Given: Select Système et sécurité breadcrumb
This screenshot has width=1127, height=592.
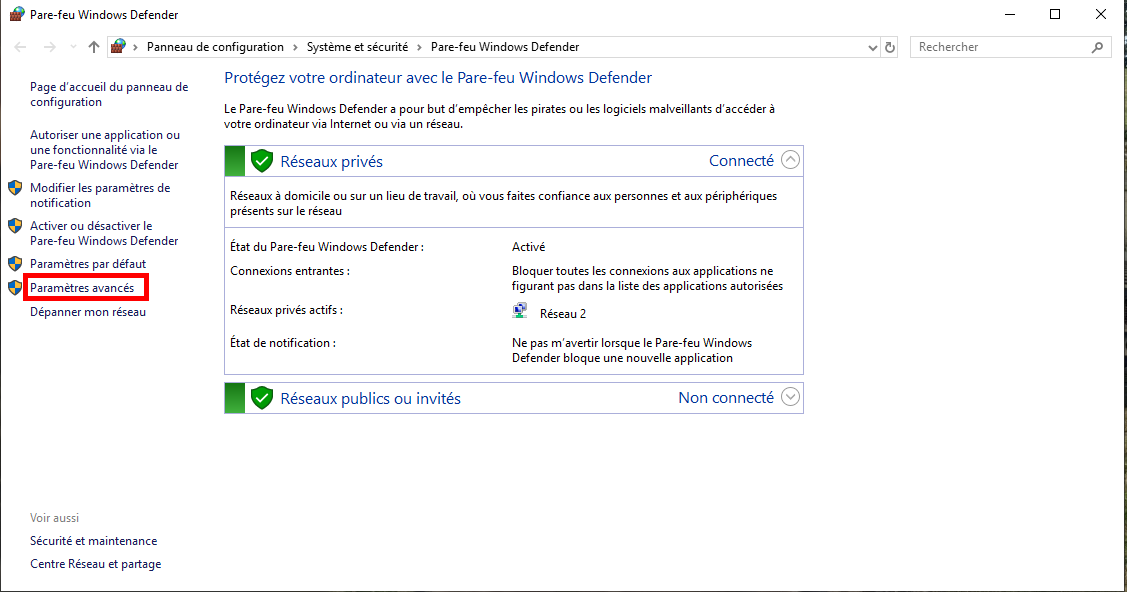Looking at the screenshot, I should (357, 47).
